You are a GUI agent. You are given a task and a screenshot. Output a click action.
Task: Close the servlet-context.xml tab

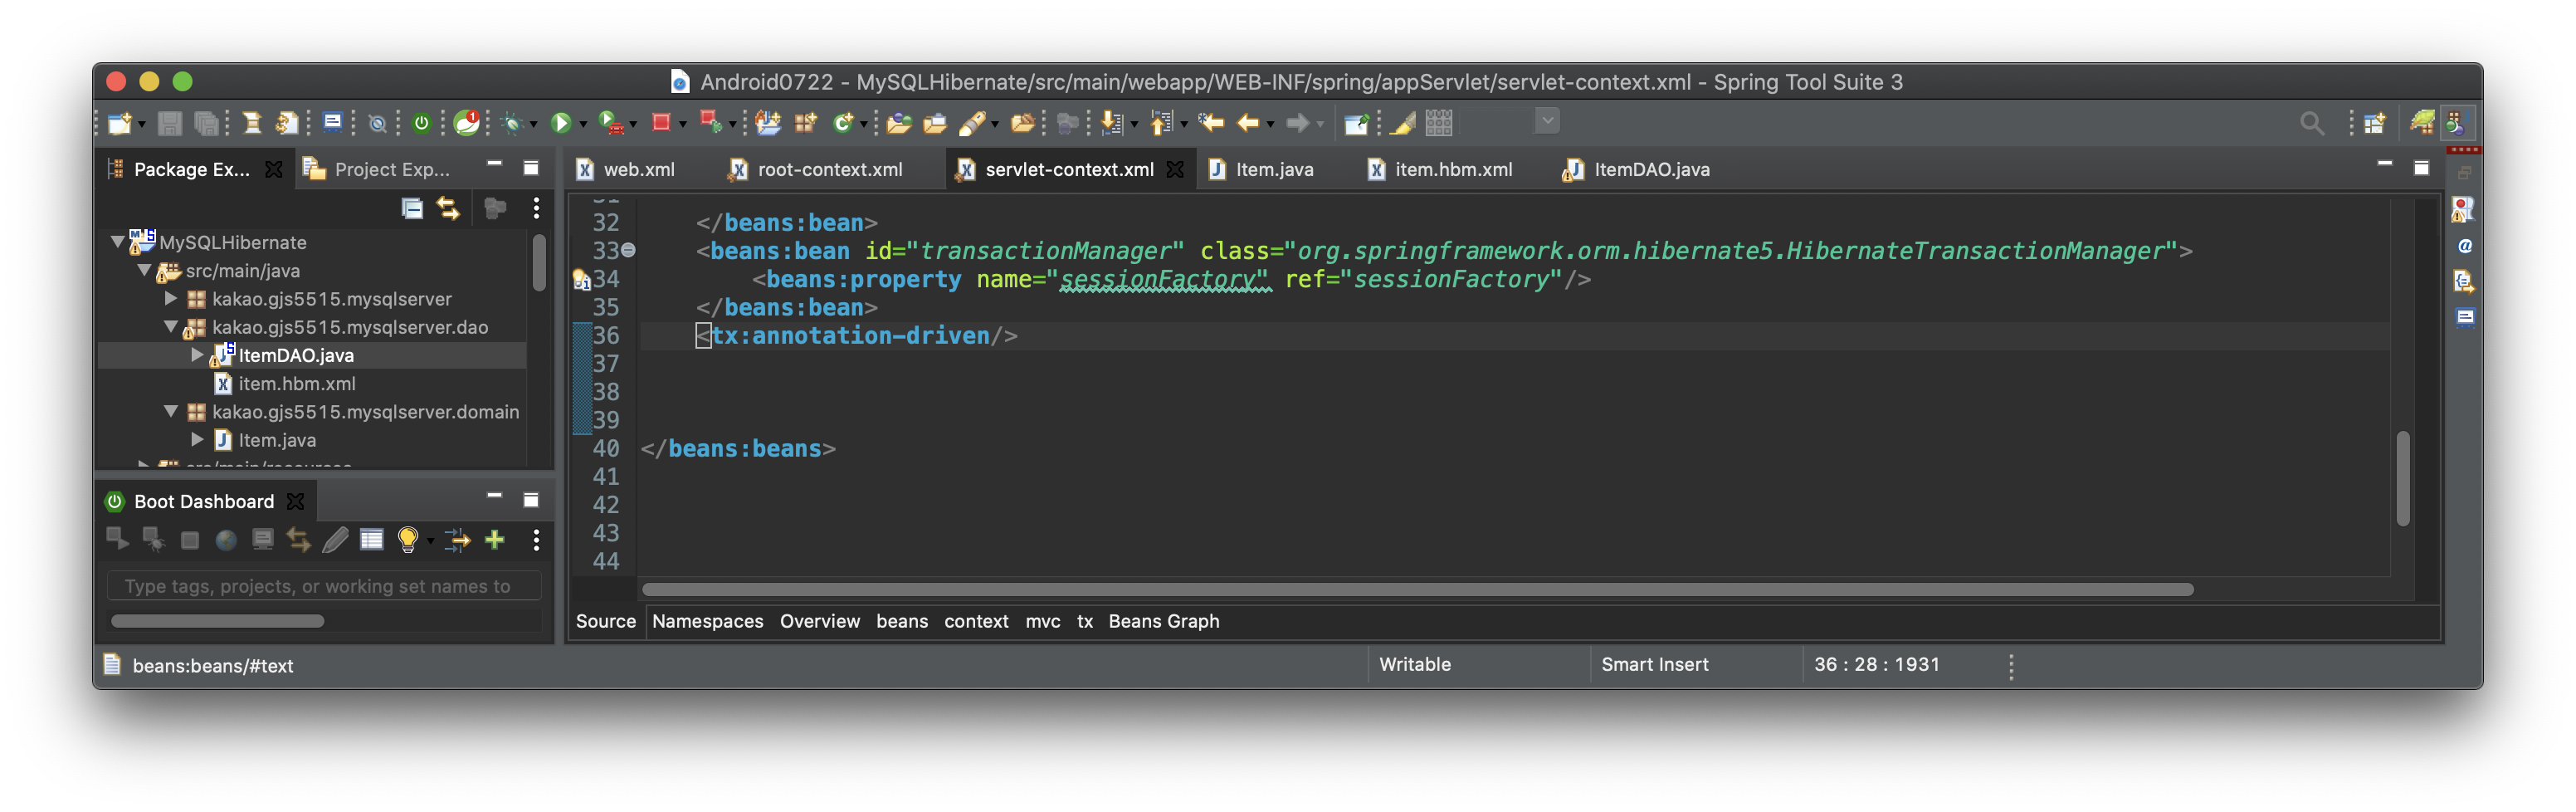[x=1175, y=170]
